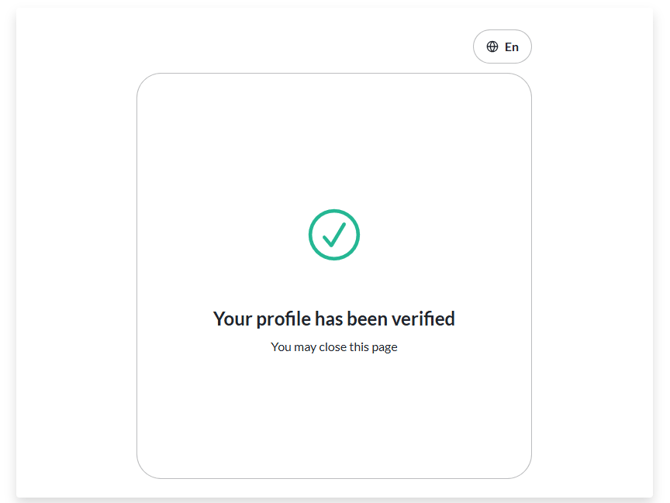Screen dimensions: 670x503
Task: Click the green verified checkmark icon
Action: pos(334,235)
